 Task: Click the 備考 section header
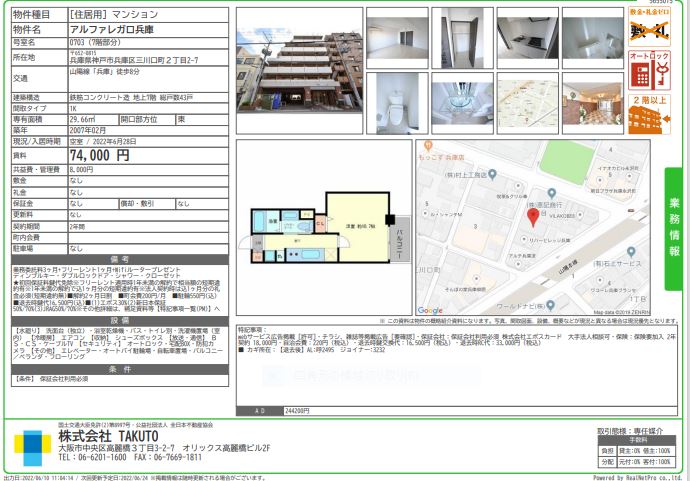coord(120,260)
